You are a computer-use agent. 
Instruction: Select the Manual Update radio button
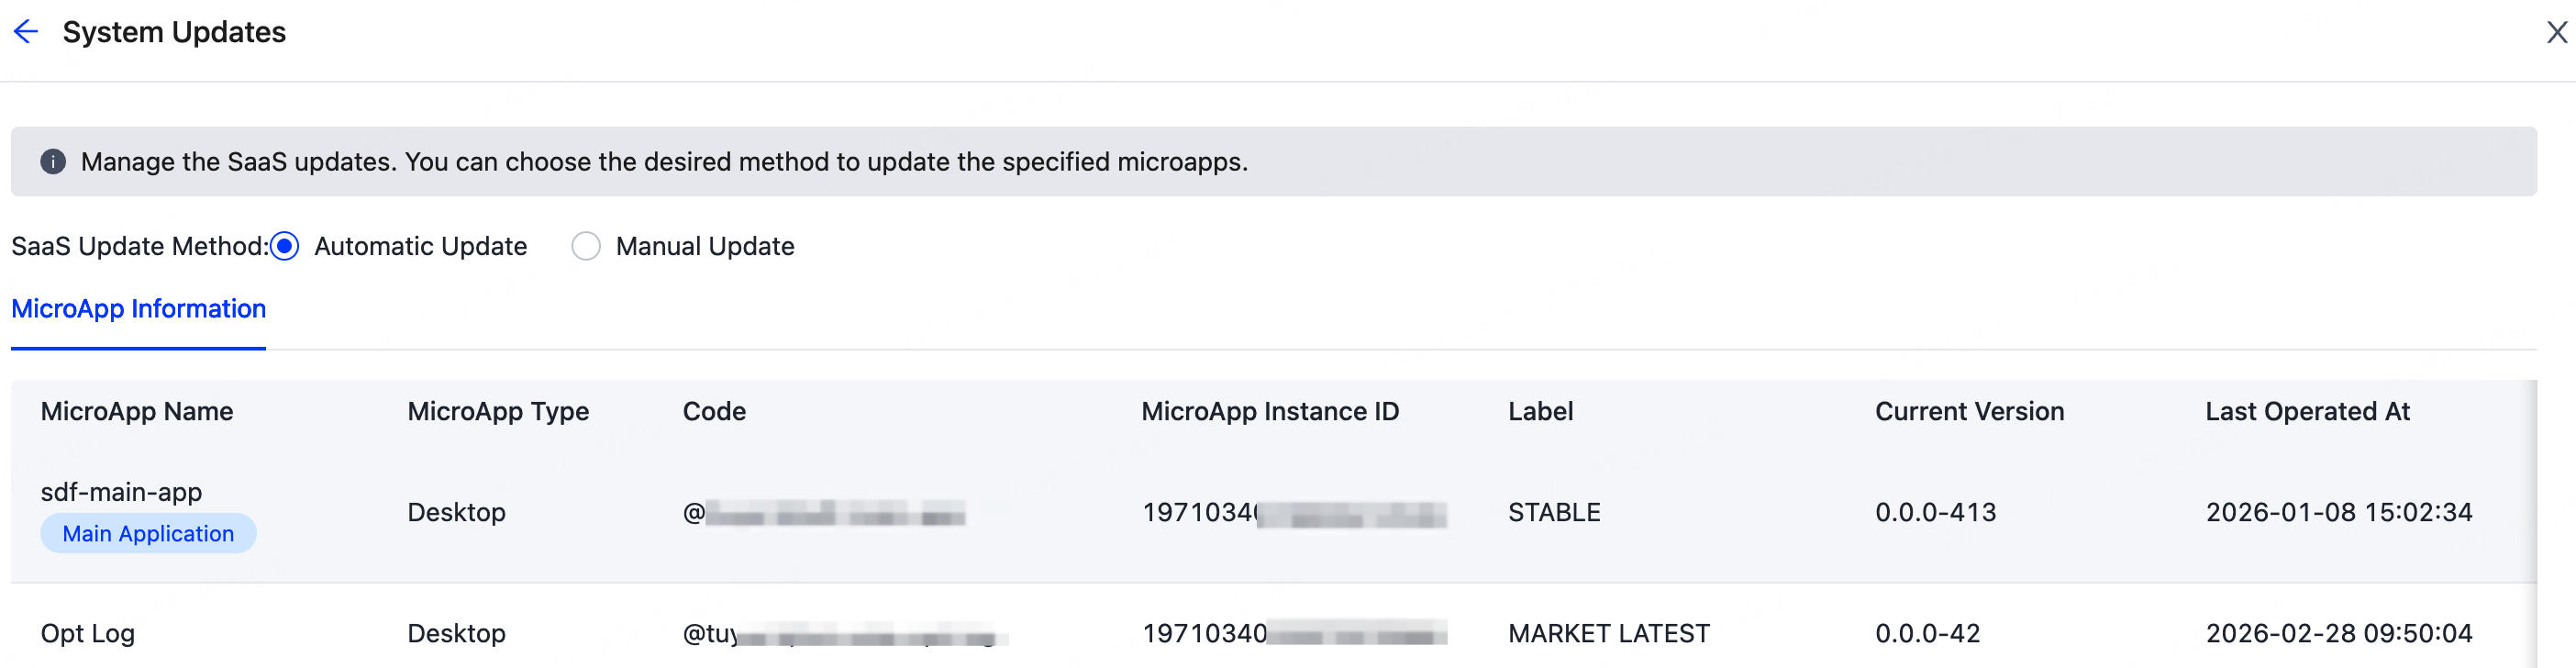tap(586, 246)
